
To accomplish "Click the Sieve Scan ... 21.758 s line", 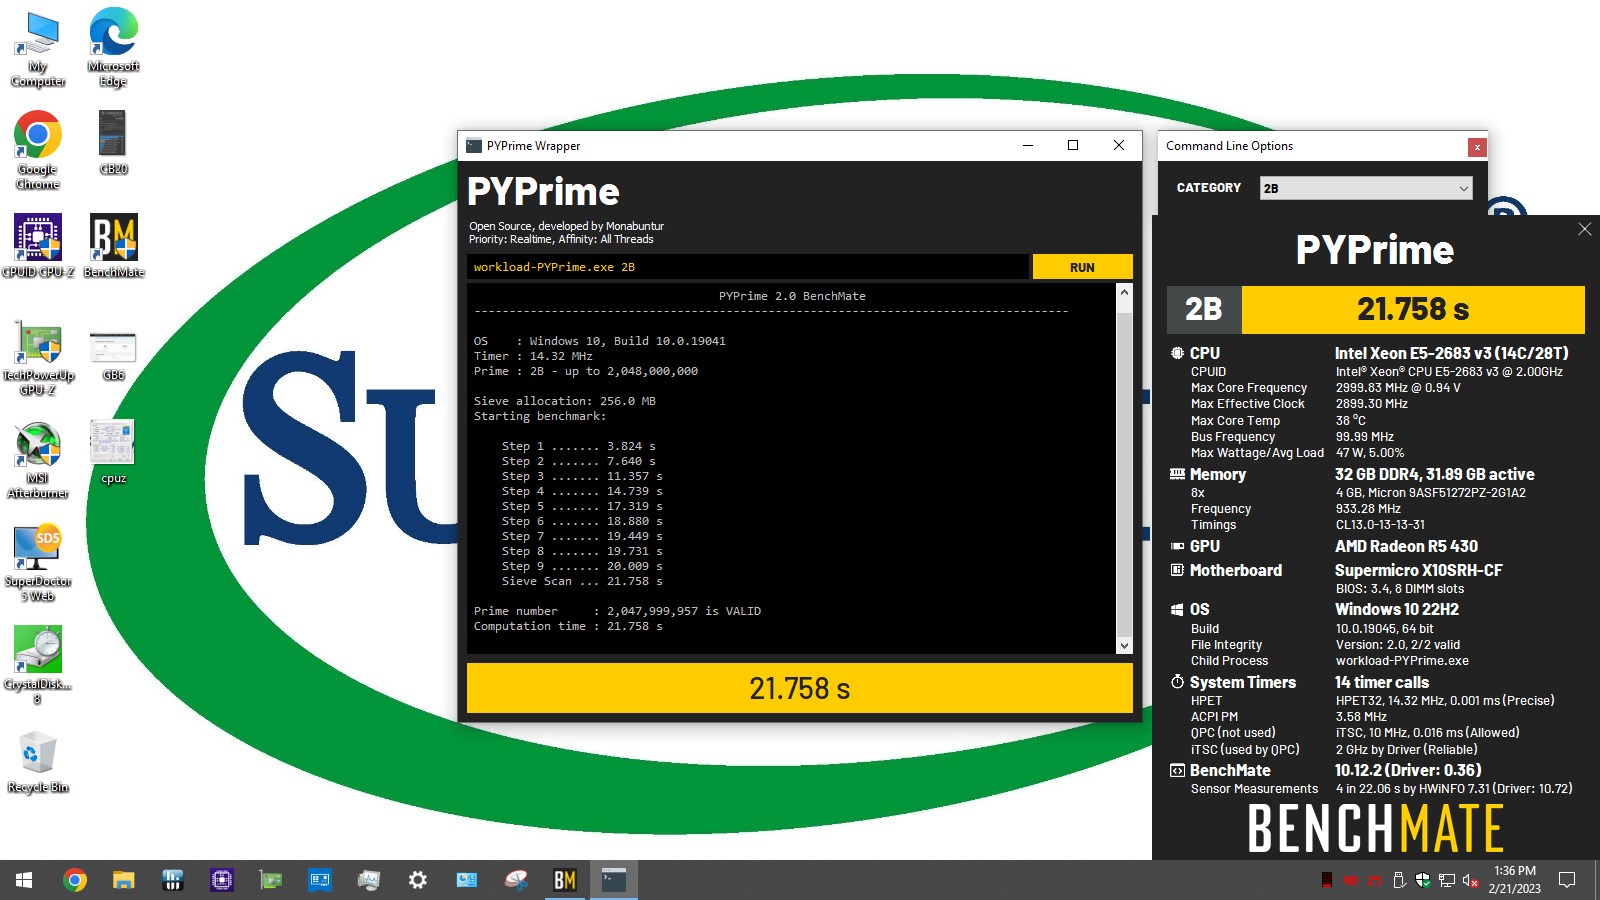I will pyautogui.click(x=582, y=581).
